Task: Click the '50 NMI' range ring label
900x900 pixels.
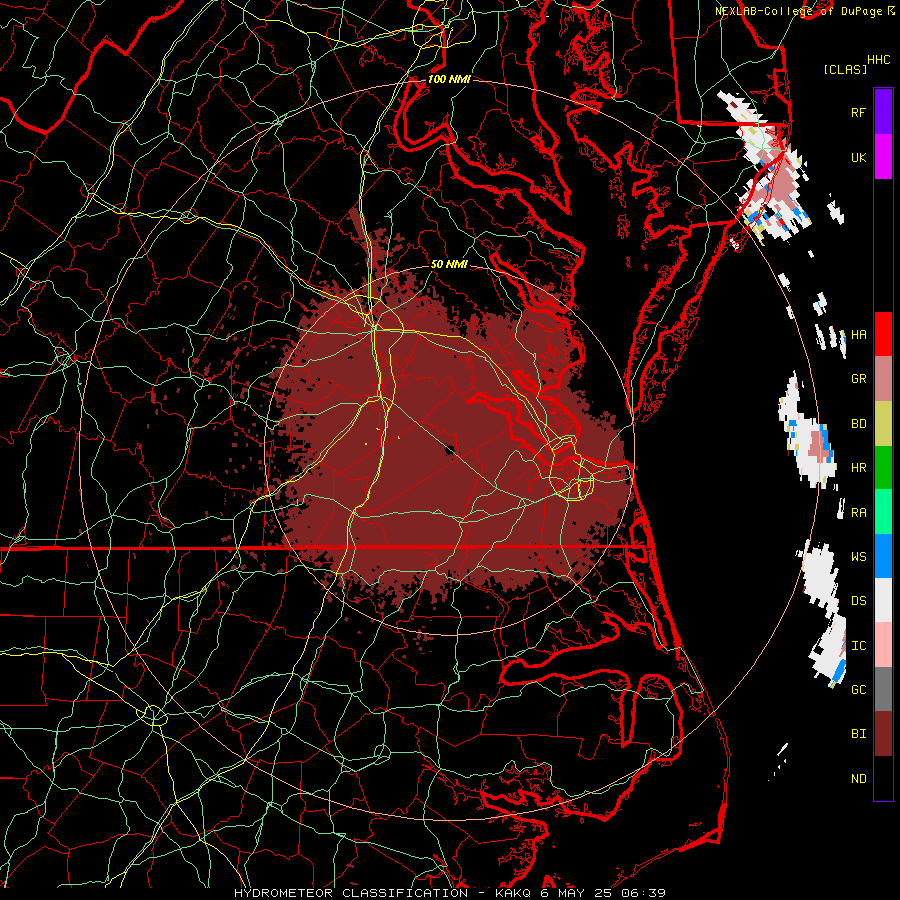Action: 449,264
